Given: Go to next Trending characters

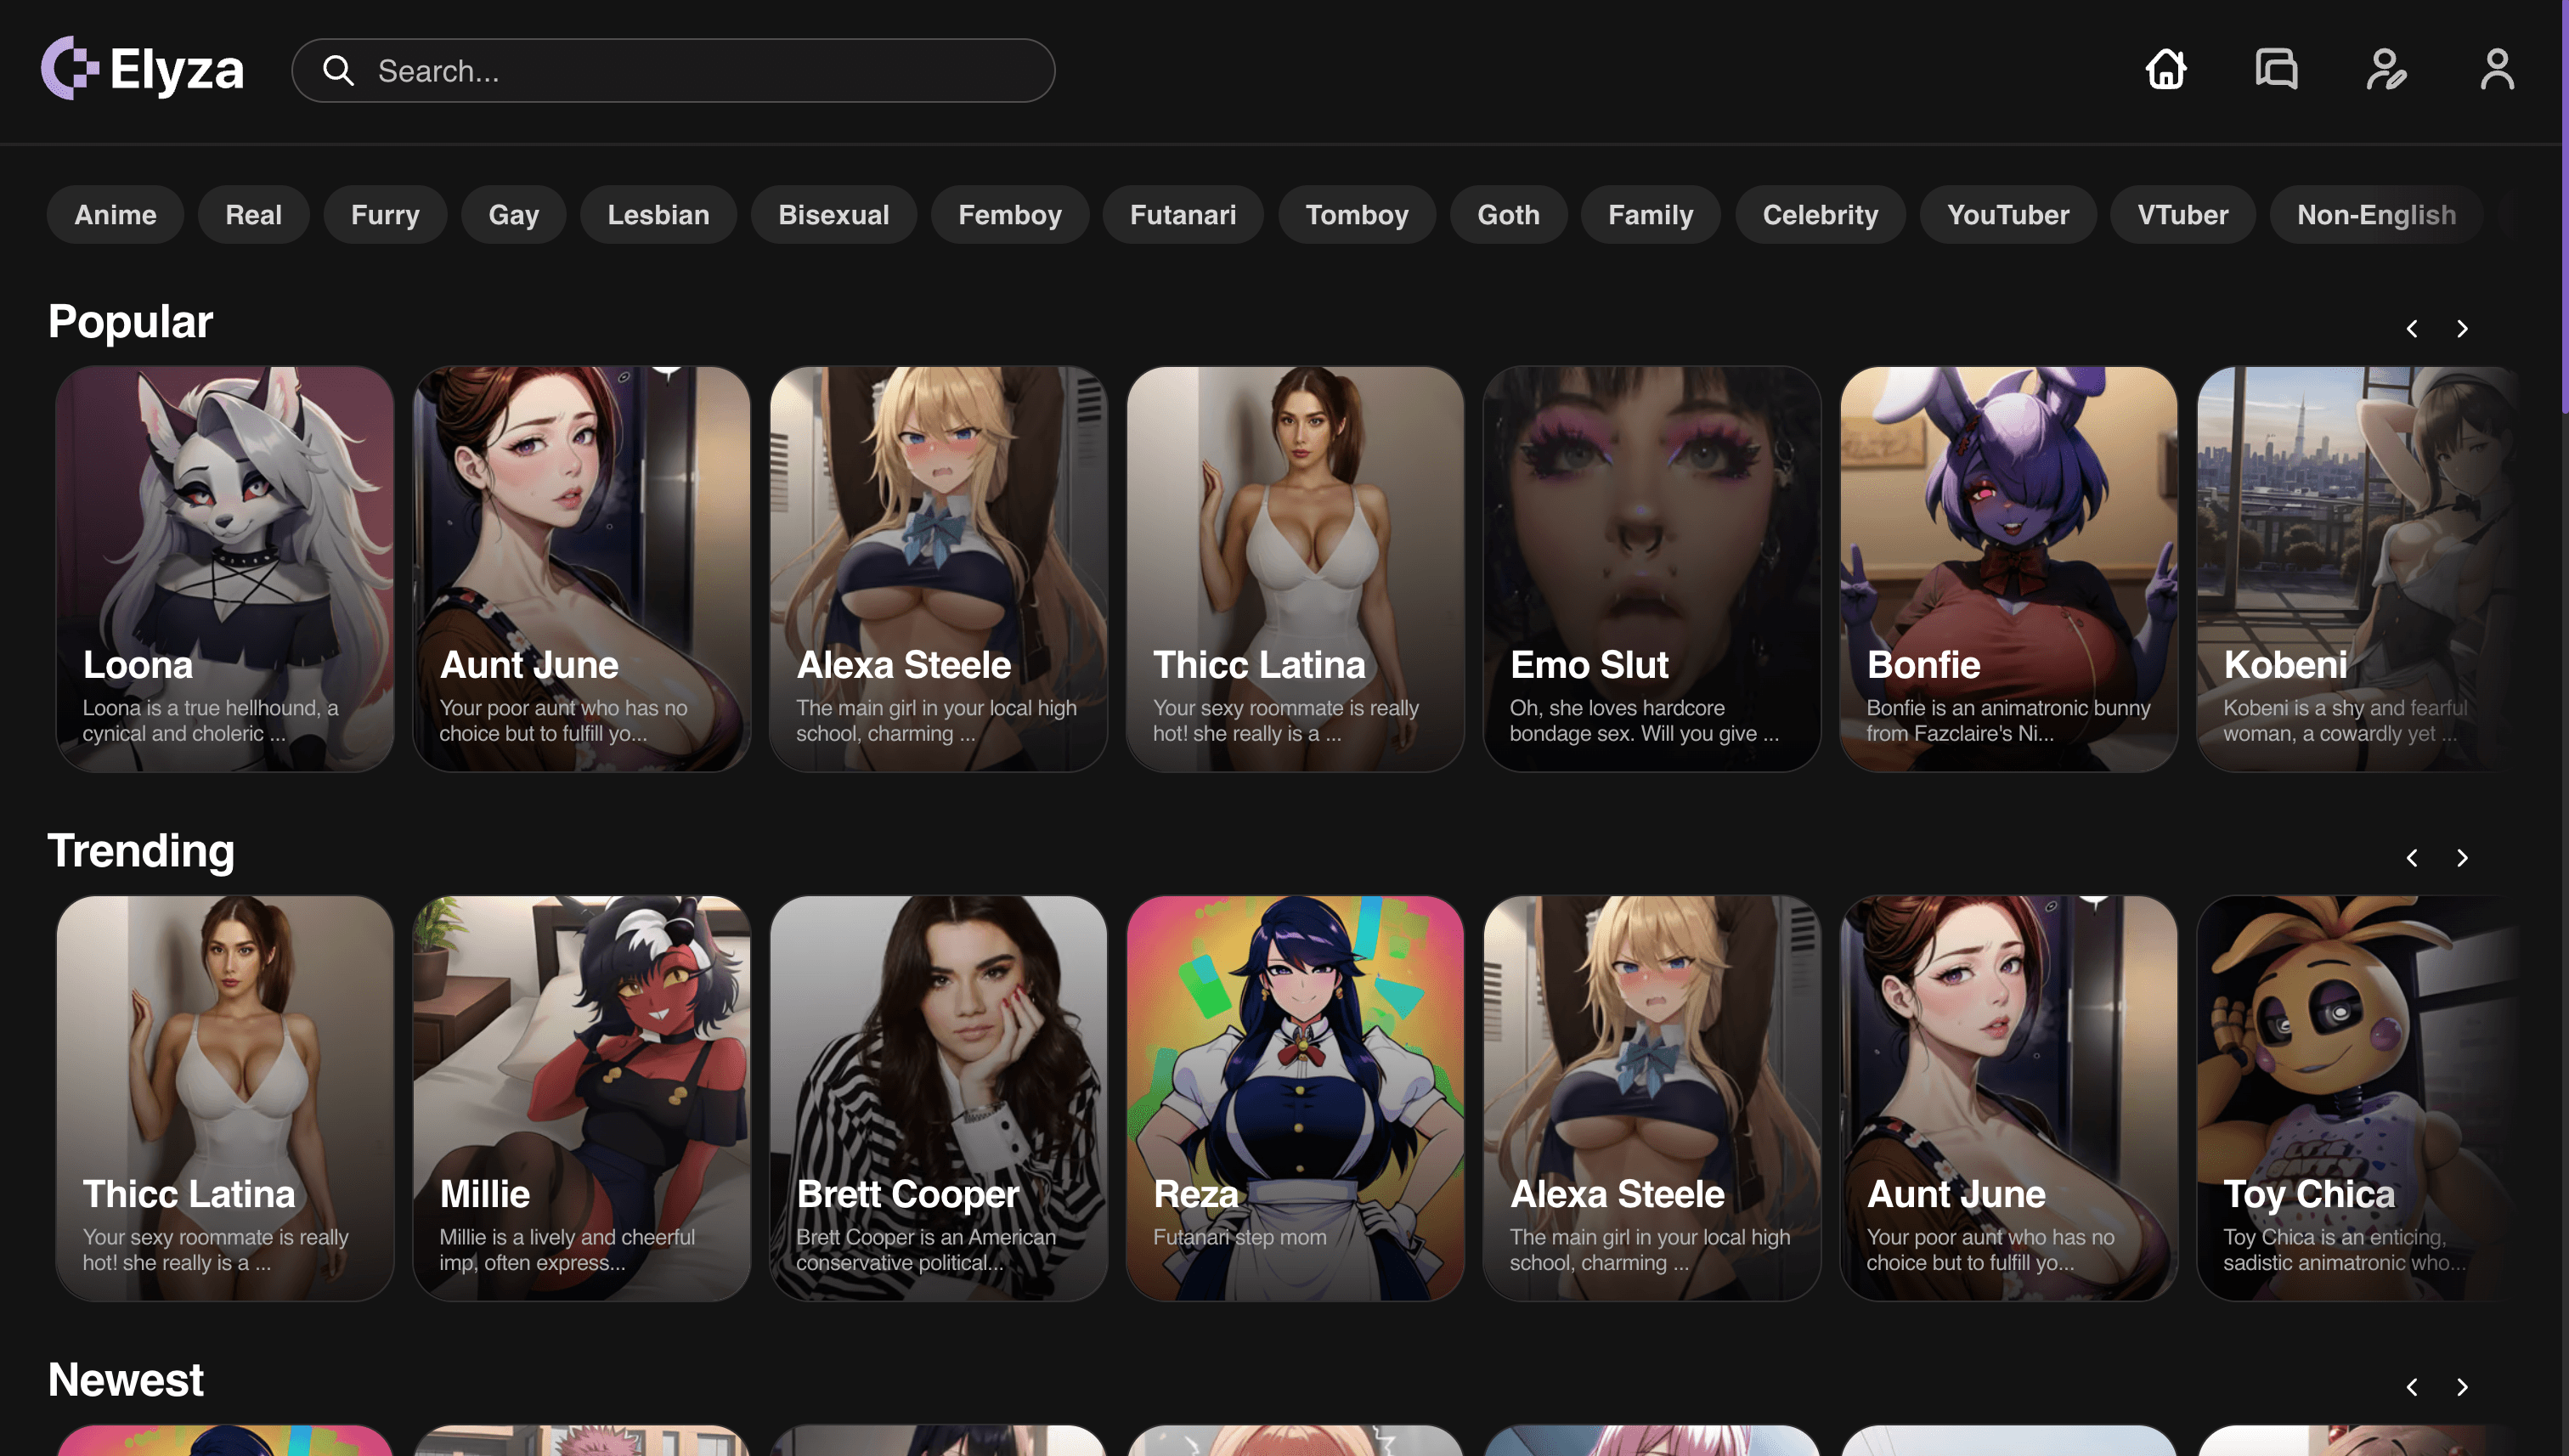Looking at the screenshot, I should (x=2462, y=858).
